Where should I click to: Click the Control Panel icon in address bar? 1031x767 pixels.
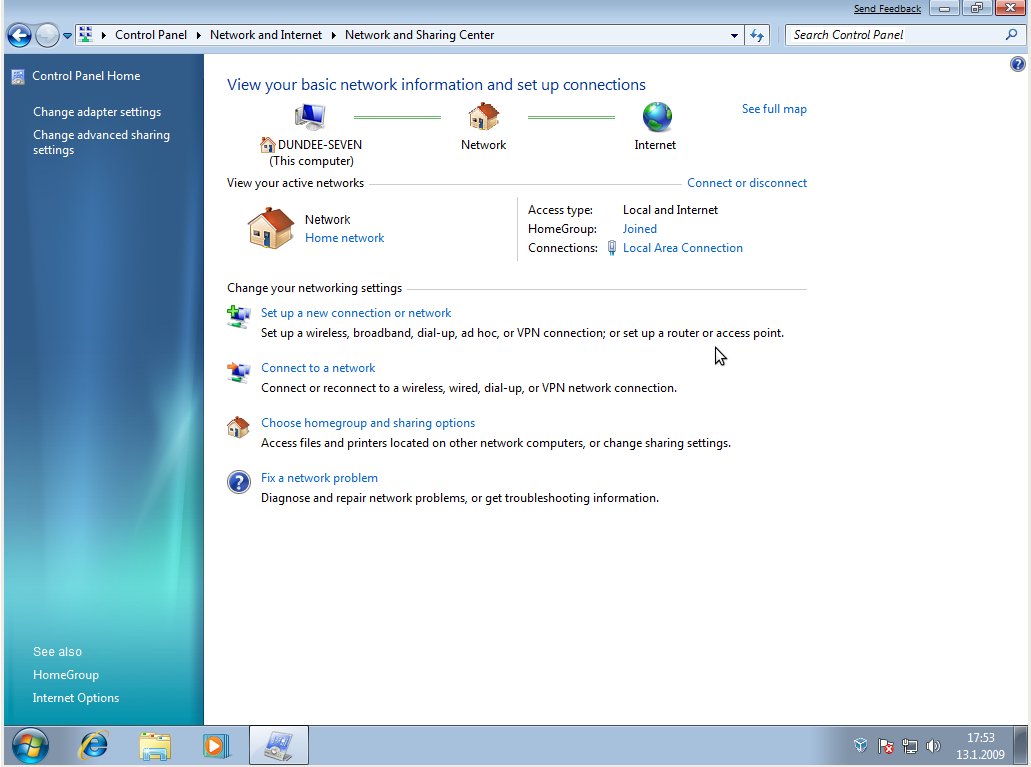tap(85, 35)
